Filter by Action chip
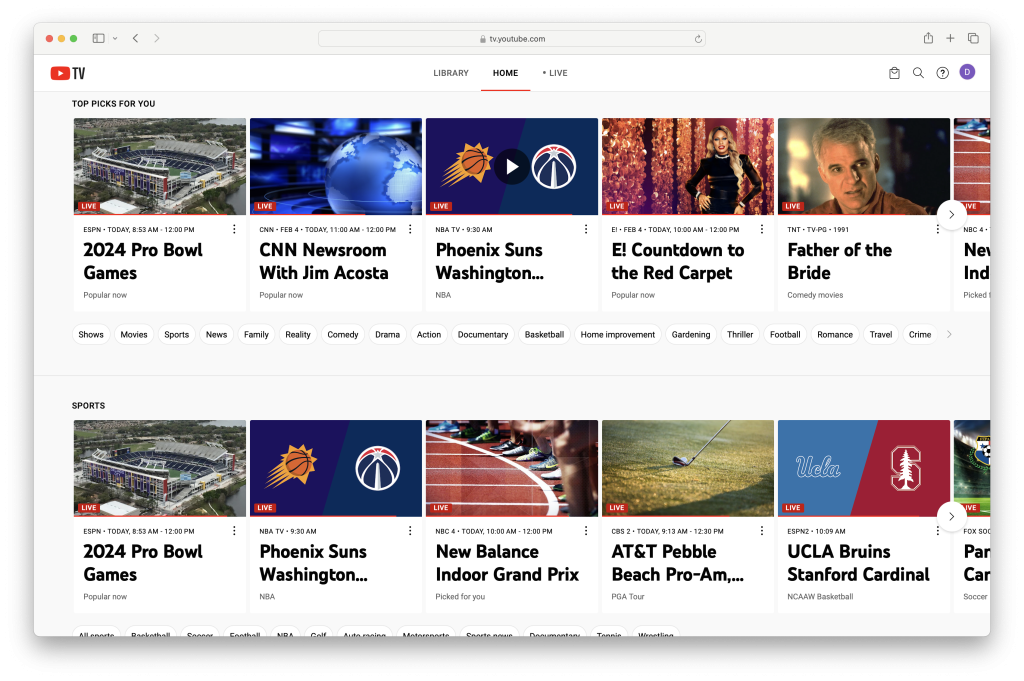The width and height of the screenshot is (1024, 681). pos(429,334)
